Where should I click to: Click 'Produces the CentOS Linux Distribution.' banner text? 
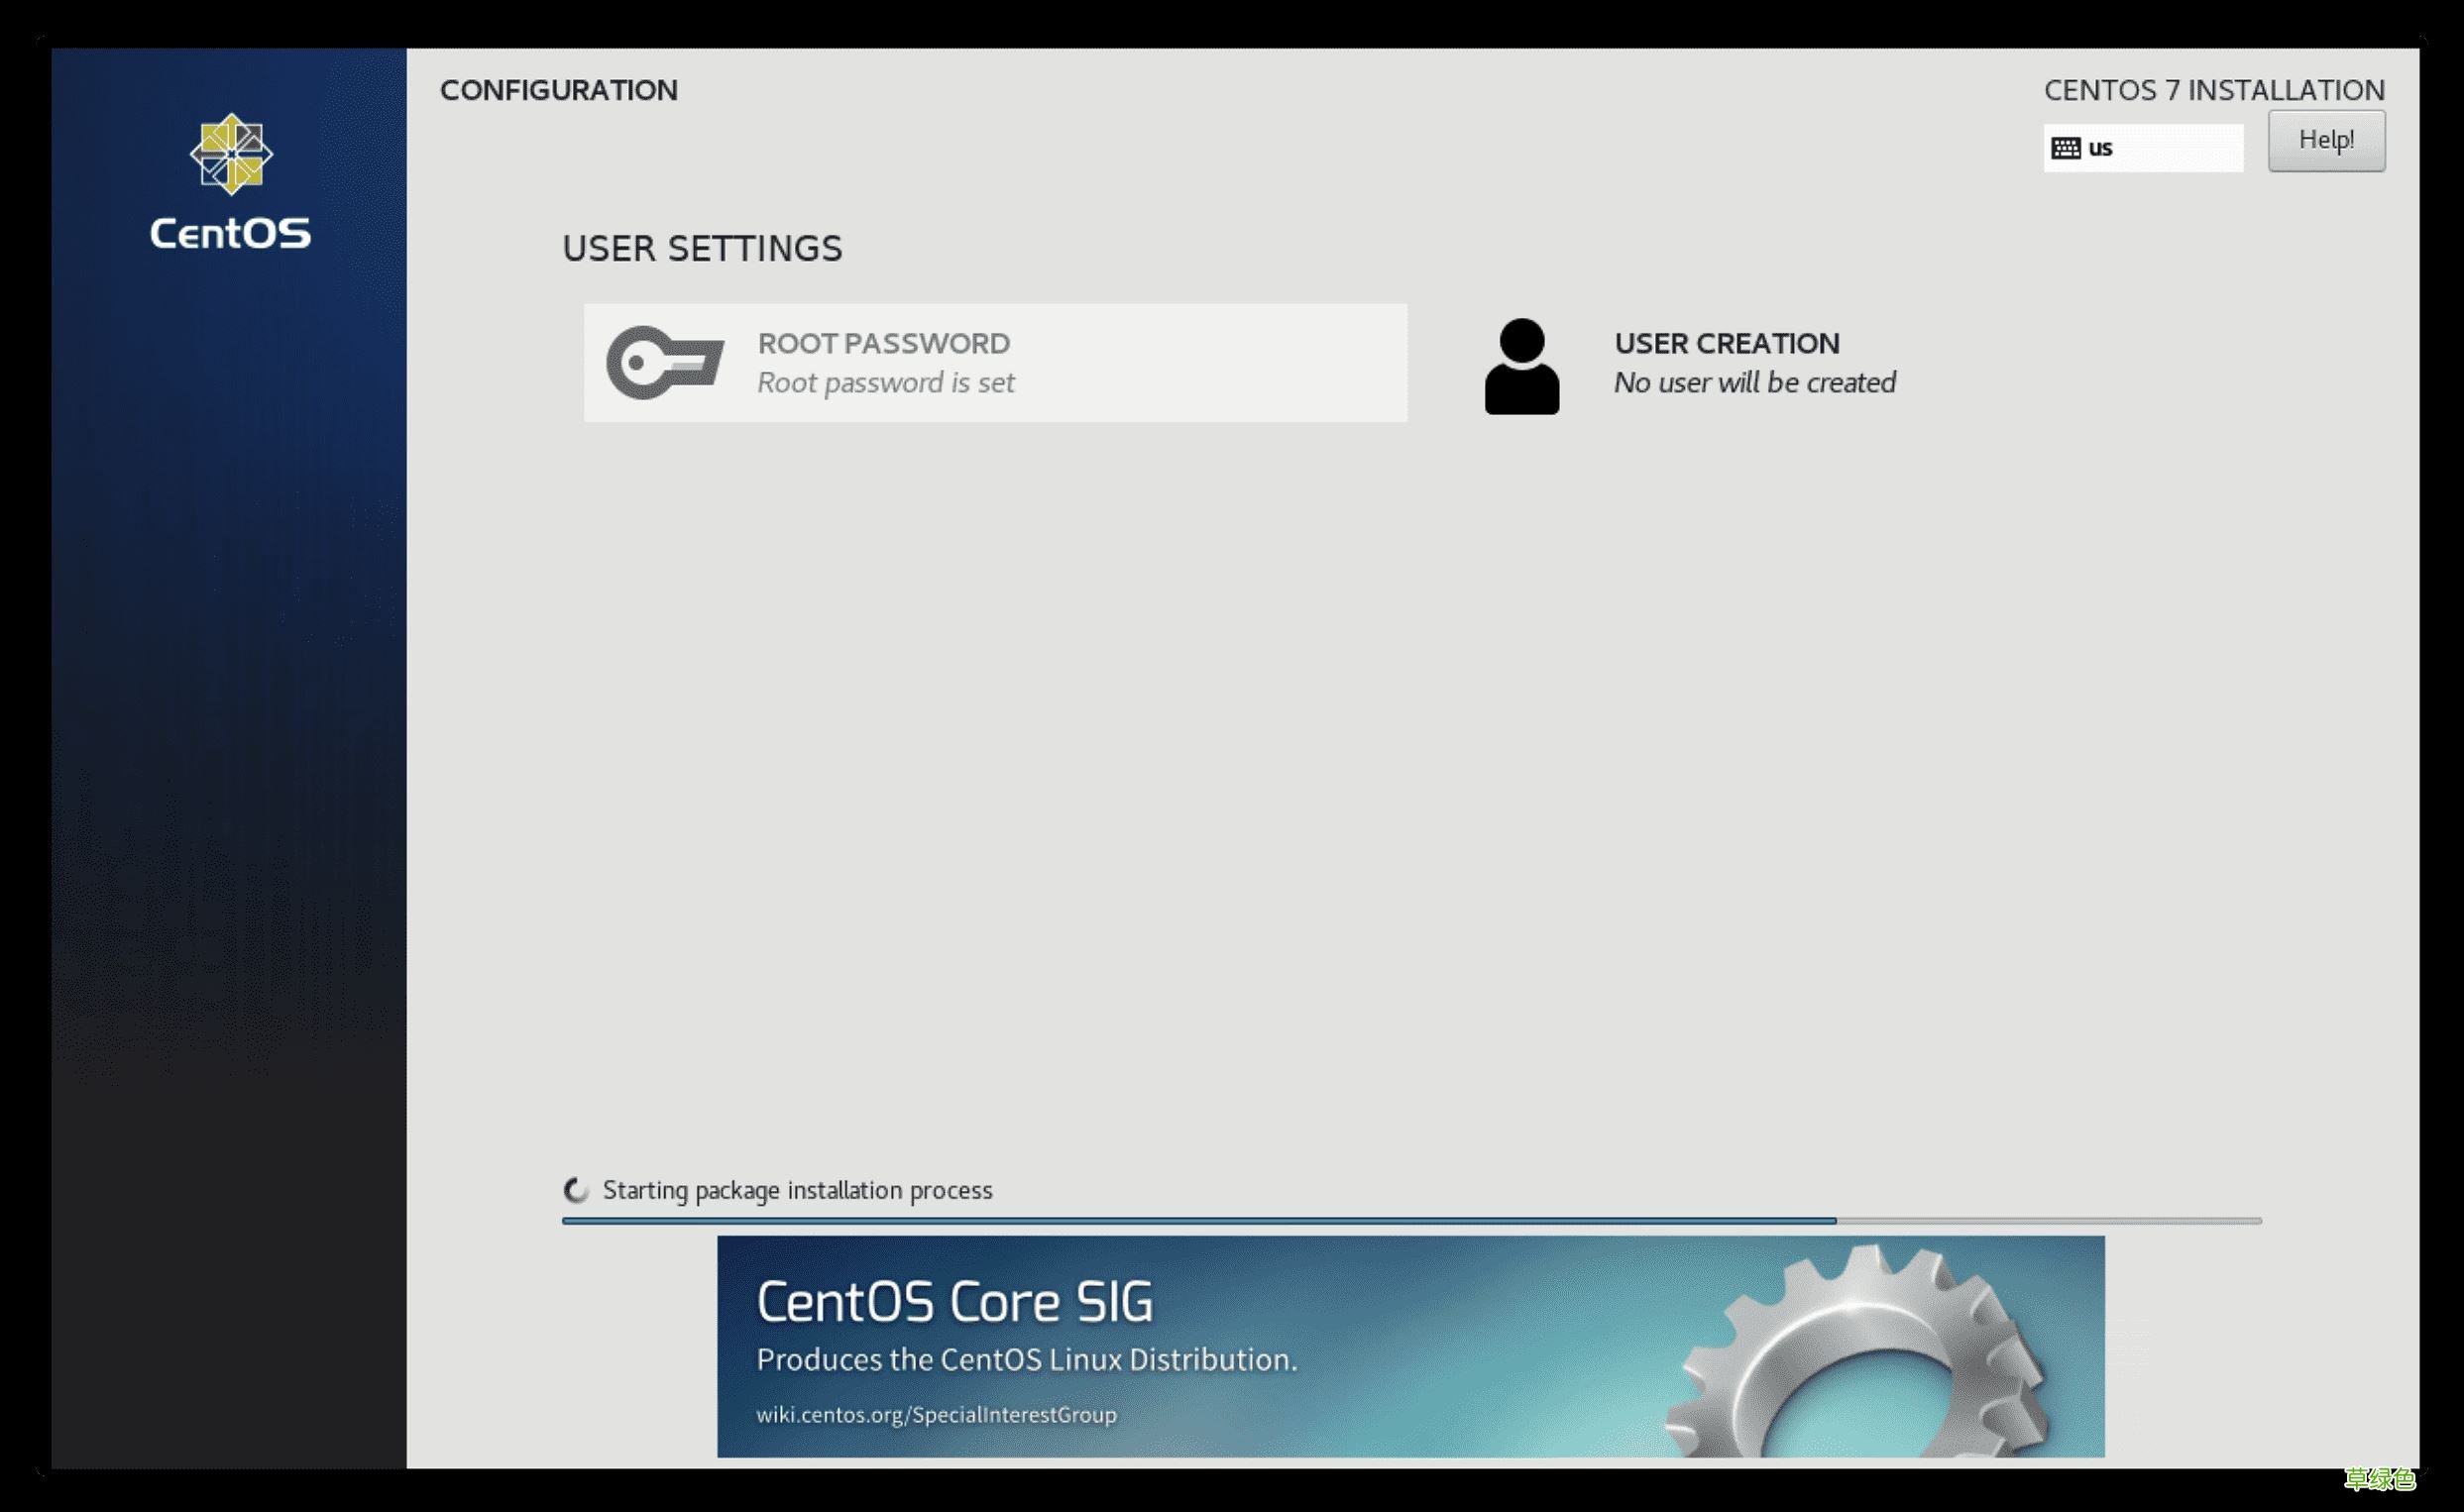pos(1026,1360)
